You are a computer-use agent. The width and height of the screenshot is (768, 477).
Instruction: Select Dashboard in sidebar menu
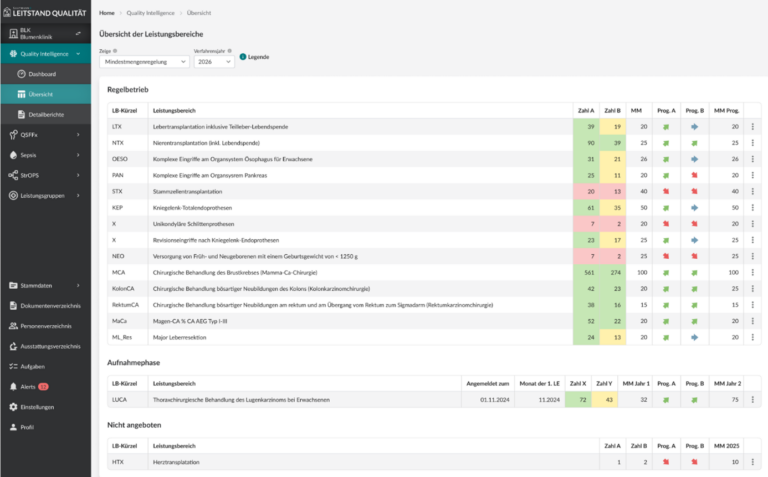click(46, 74)
